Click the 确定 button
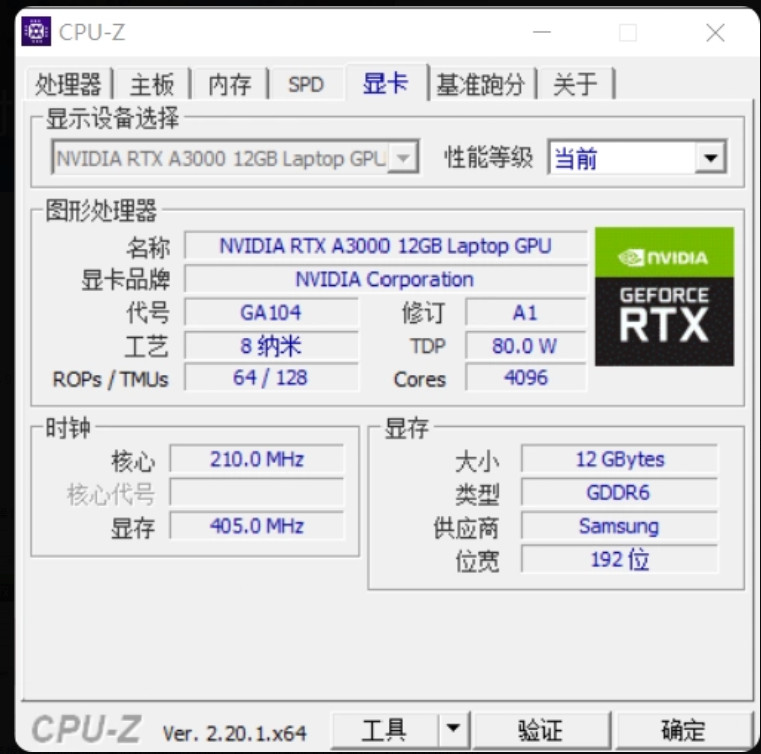 (683, 730)
